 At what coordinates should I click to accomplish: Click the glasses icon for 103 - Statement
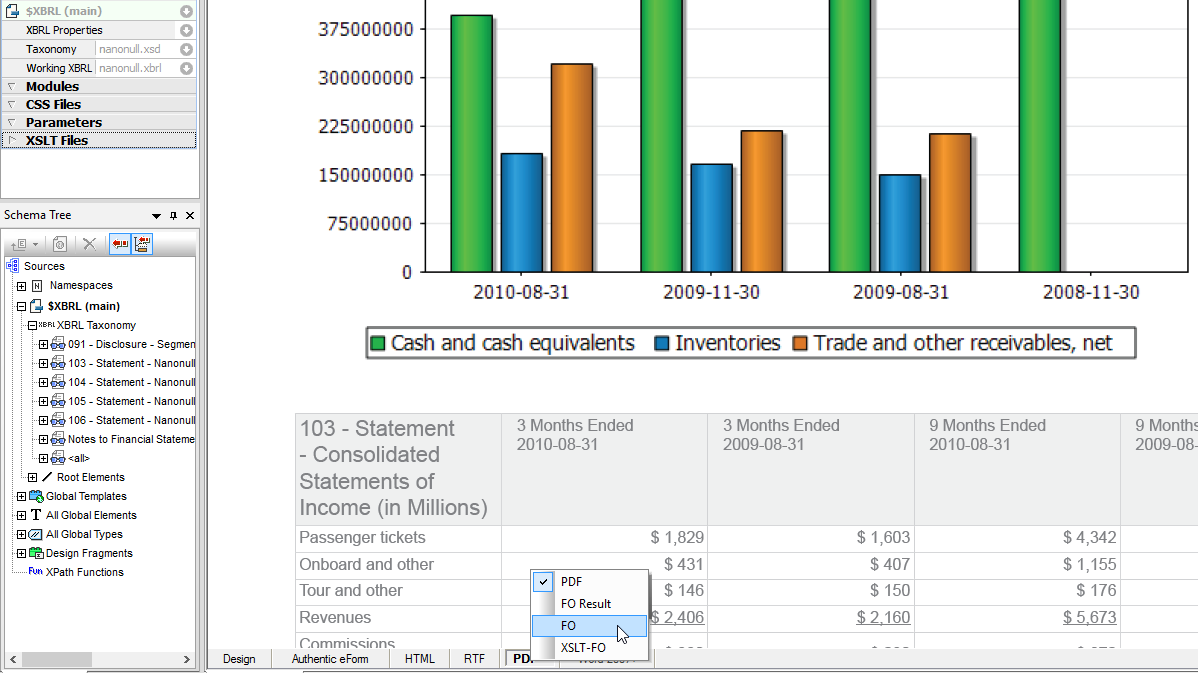(58, 363)
